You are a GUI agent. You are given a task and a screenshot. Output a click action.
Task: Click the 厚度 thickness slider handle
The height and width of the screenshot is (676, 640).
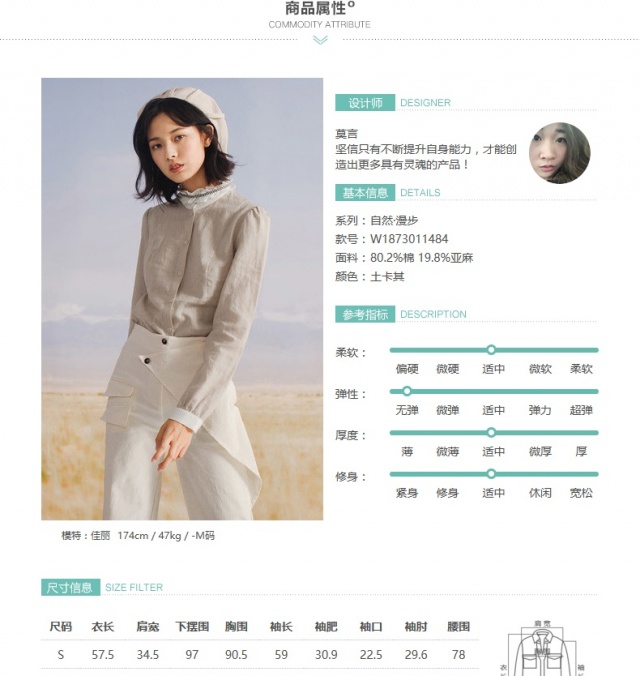[x=491, y=432]
